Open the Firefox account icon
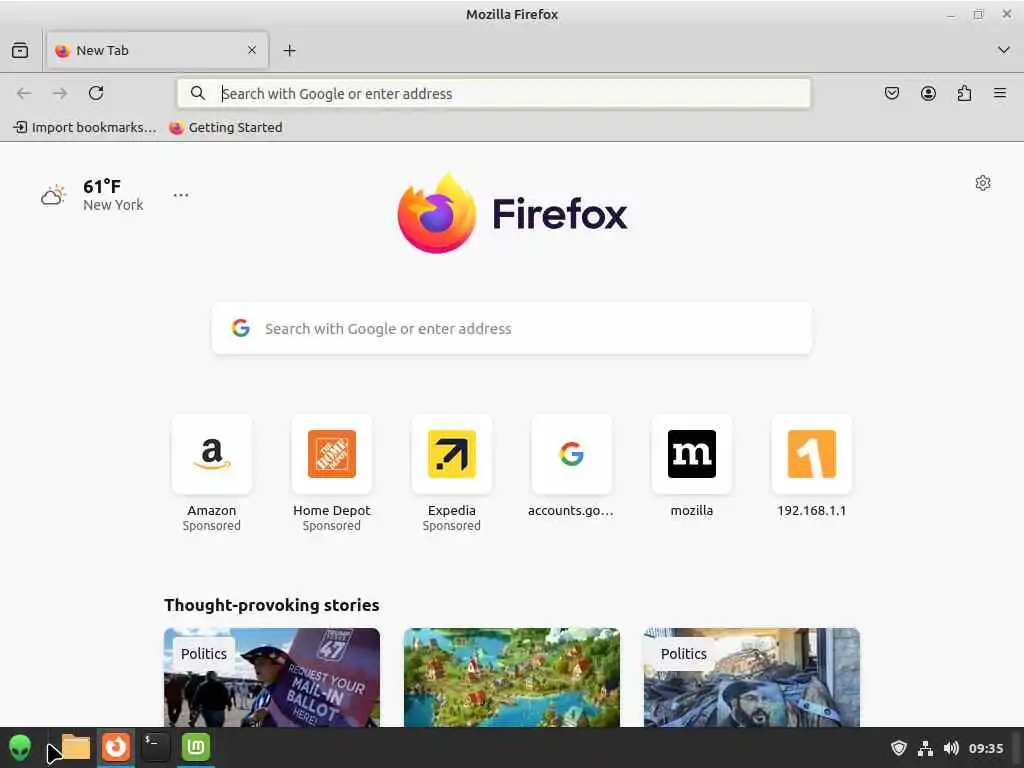This screenshot has width=1024, height=768. click(928, 93)
